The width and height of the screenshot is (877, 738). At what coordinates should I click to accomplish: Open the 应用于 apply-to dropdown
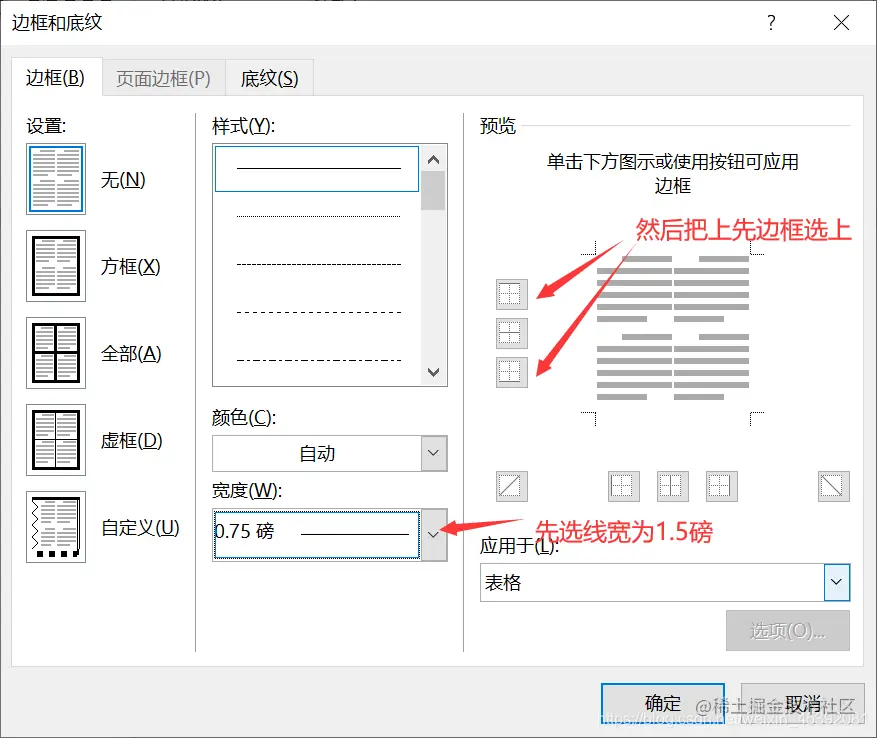[x=837, y=581]
